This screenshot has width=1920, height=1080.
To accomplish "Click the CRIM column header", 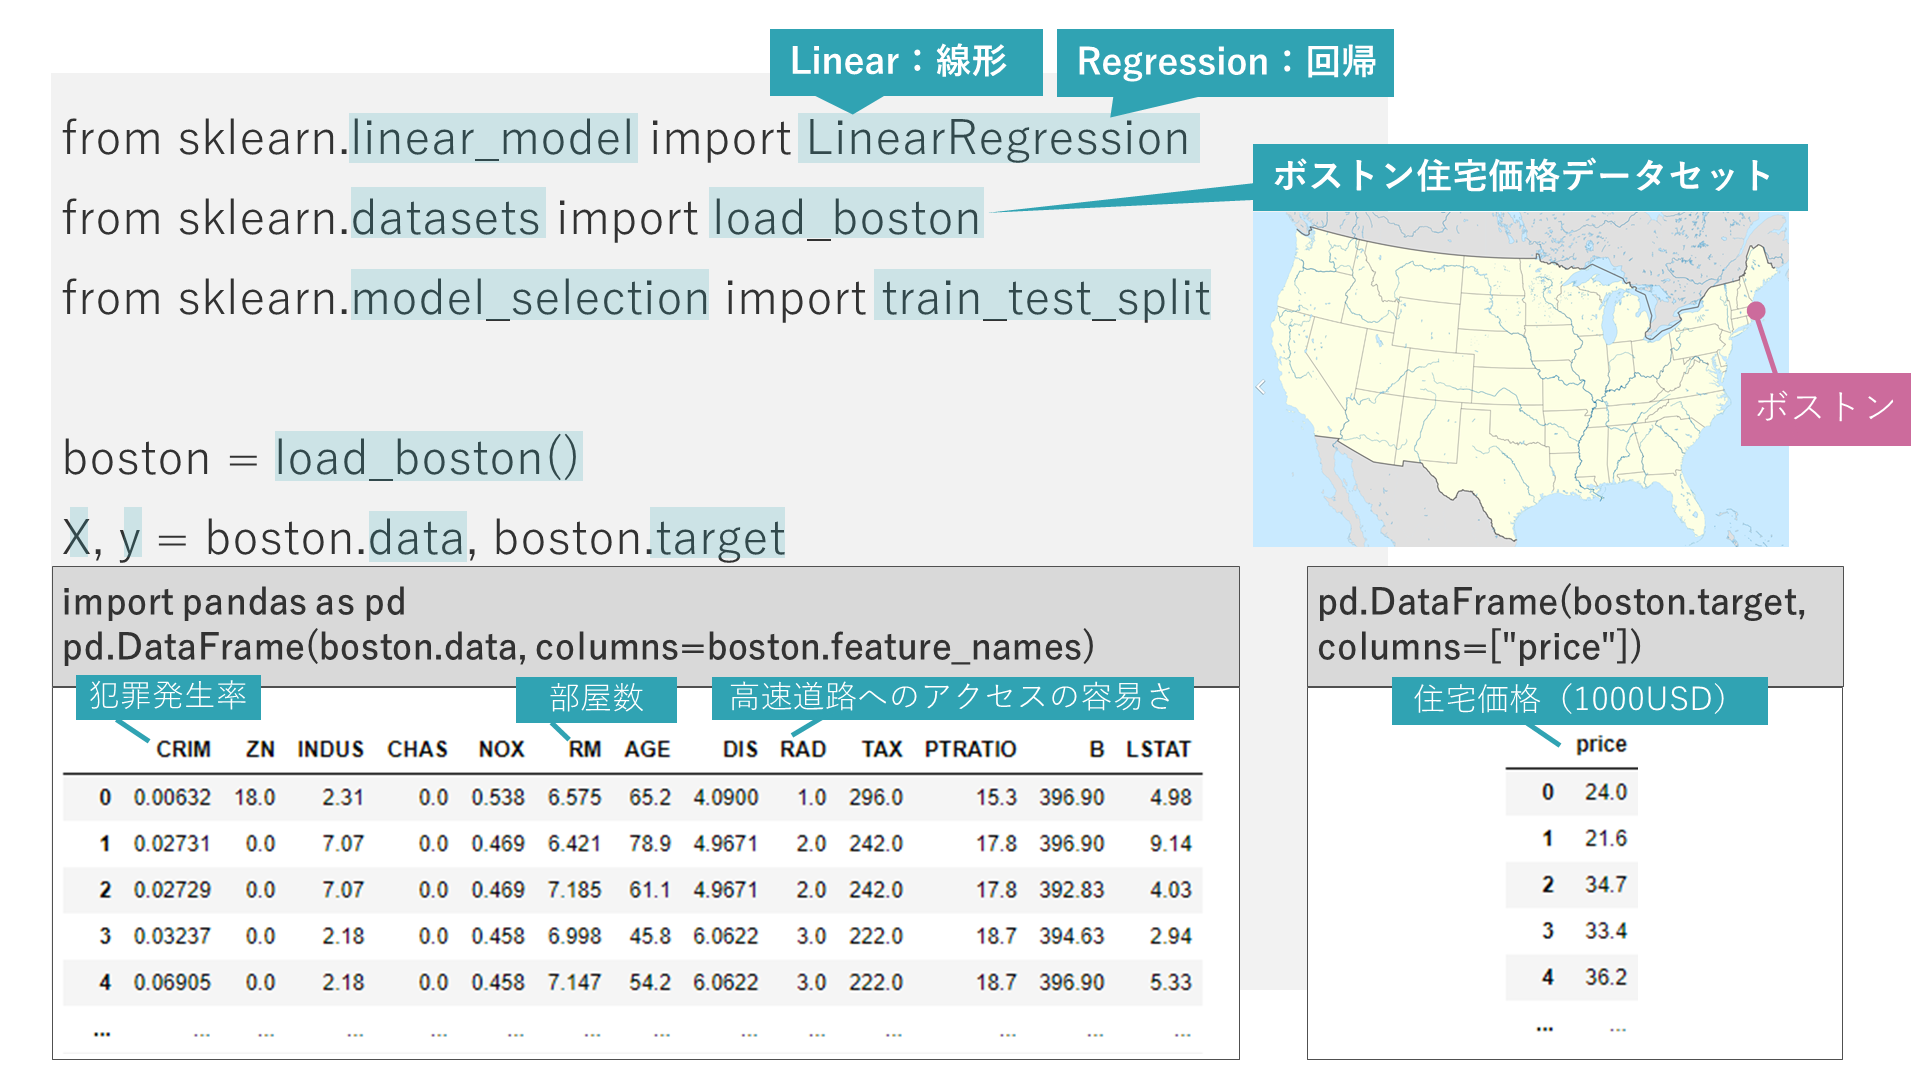I will 183,749.
